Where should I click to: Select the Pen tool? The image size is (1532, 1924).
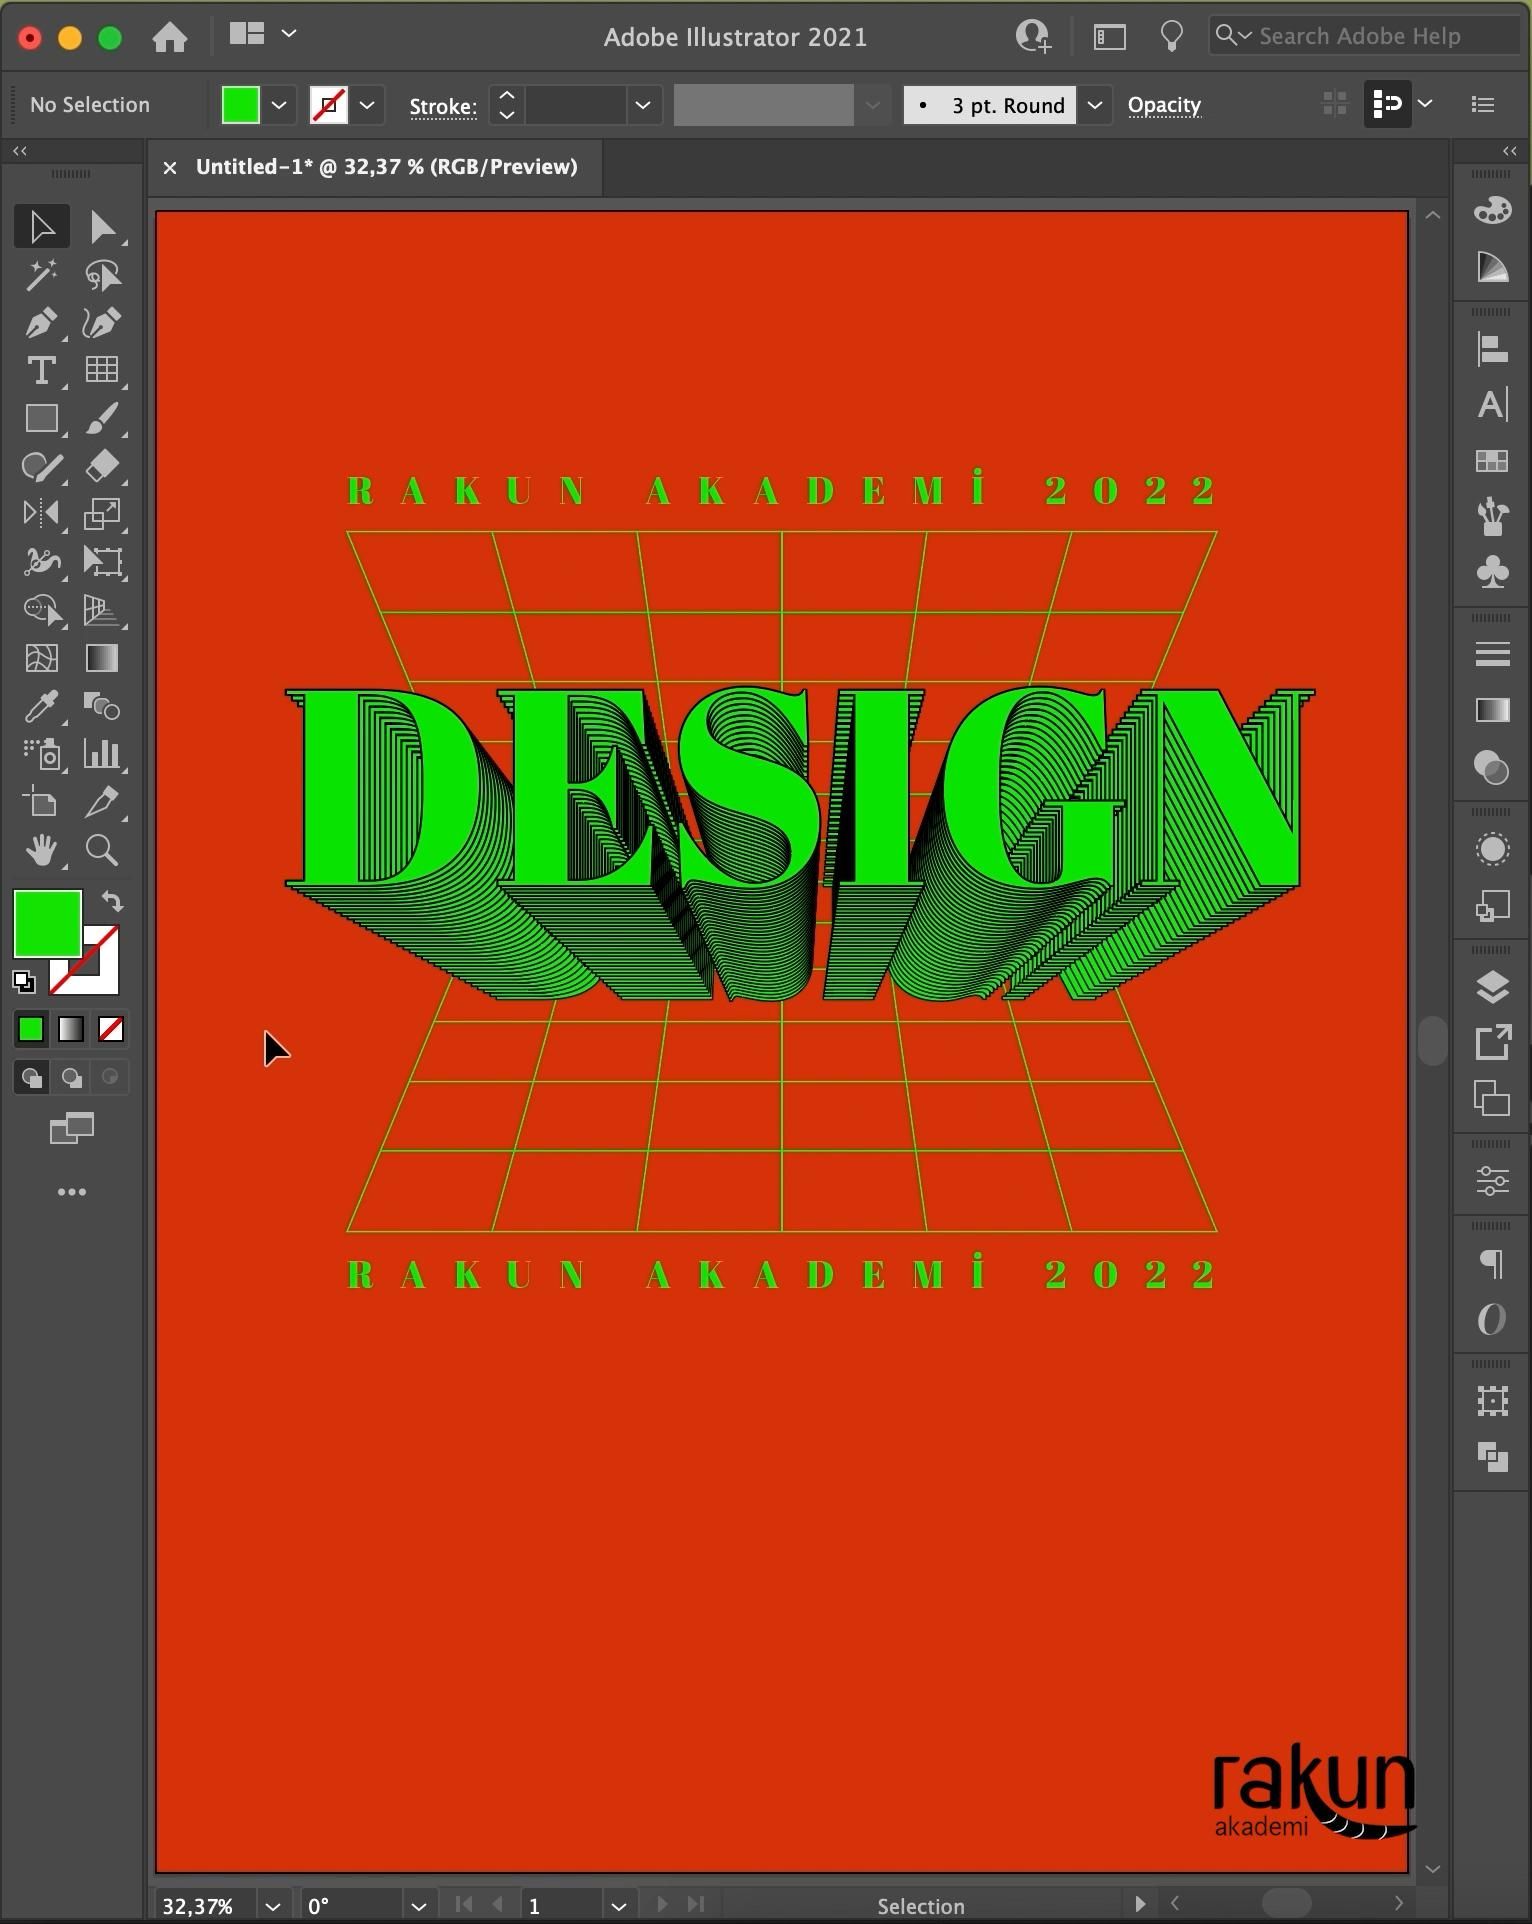tap(41, 323)
